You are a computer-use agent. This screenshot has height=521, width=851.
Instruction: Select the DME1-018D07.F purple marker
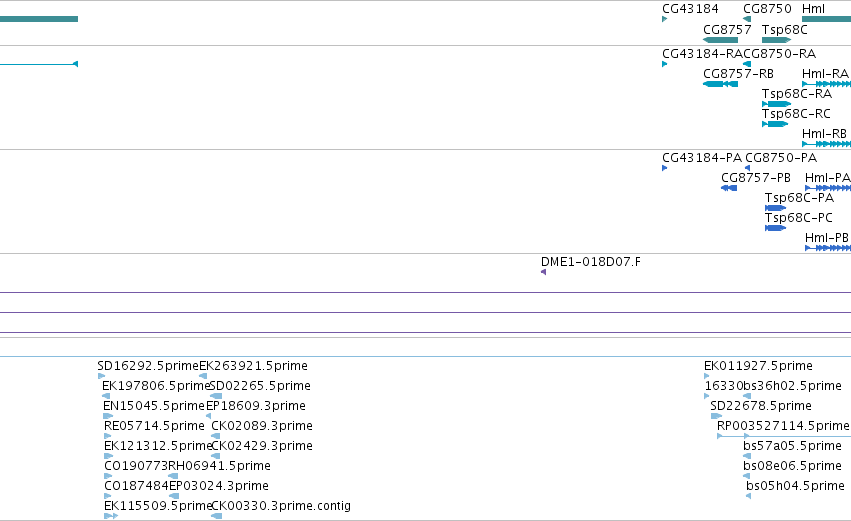pyautogui.click(x=543, y=272)
